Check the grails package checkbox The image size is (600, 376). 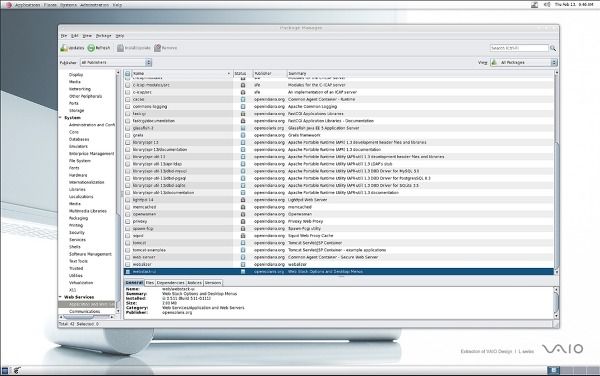[x=128, y=135]
